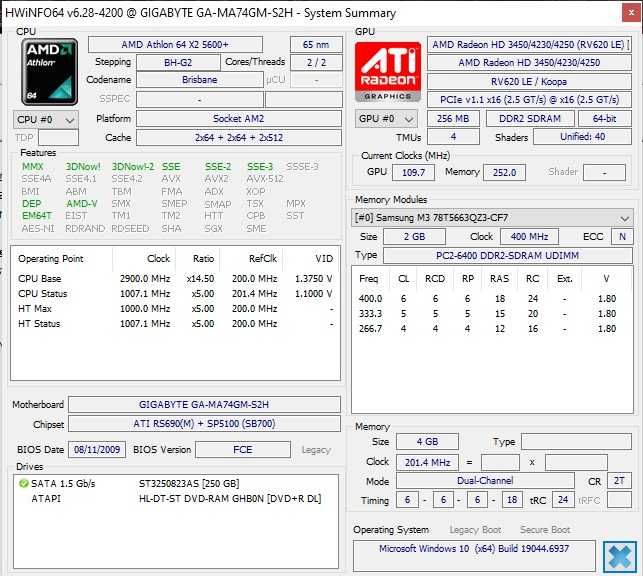Click the Brisbane codename field
Screen dimensions: 643x576
(x=199, y=80)
